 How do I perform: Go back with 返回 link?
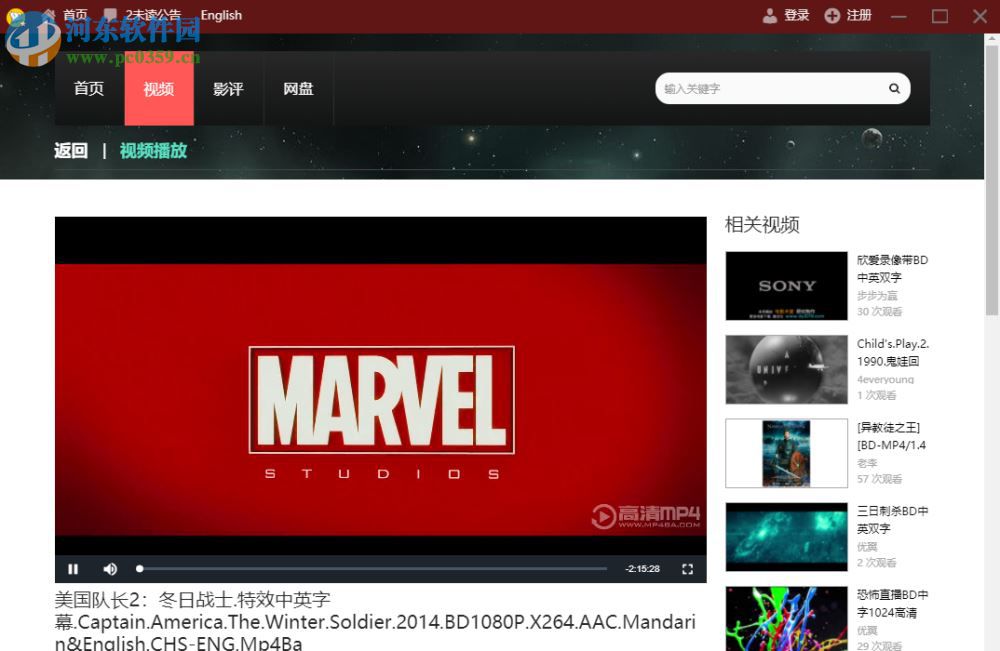point(71,150)
